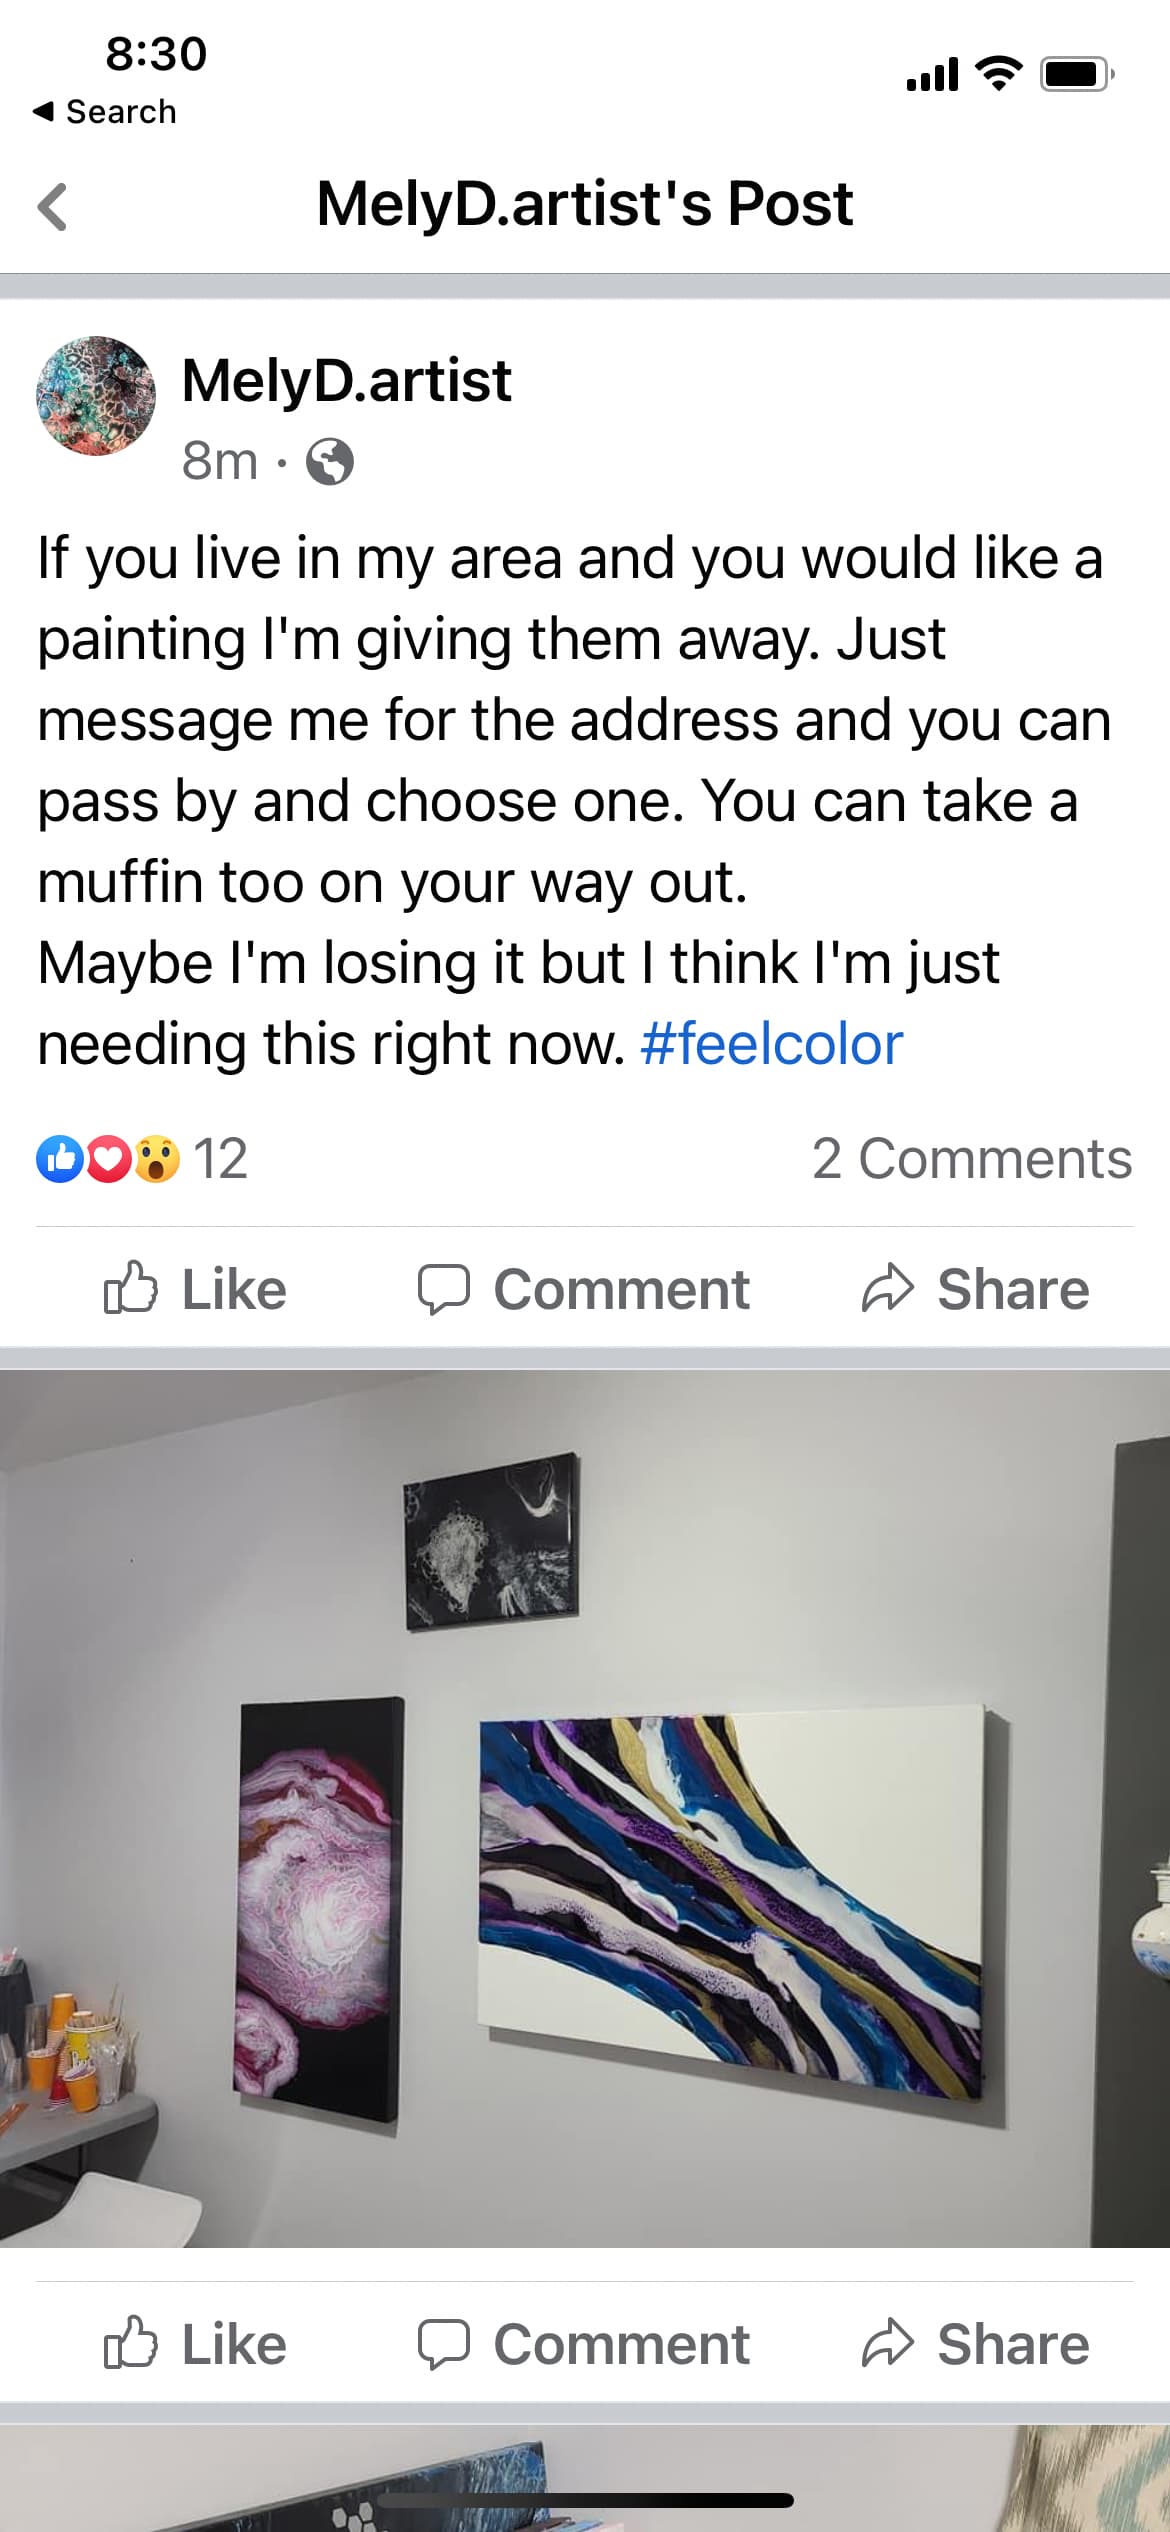1170x2532 pixels.
Task: Comment on the post text
Action: (583, 1289)
